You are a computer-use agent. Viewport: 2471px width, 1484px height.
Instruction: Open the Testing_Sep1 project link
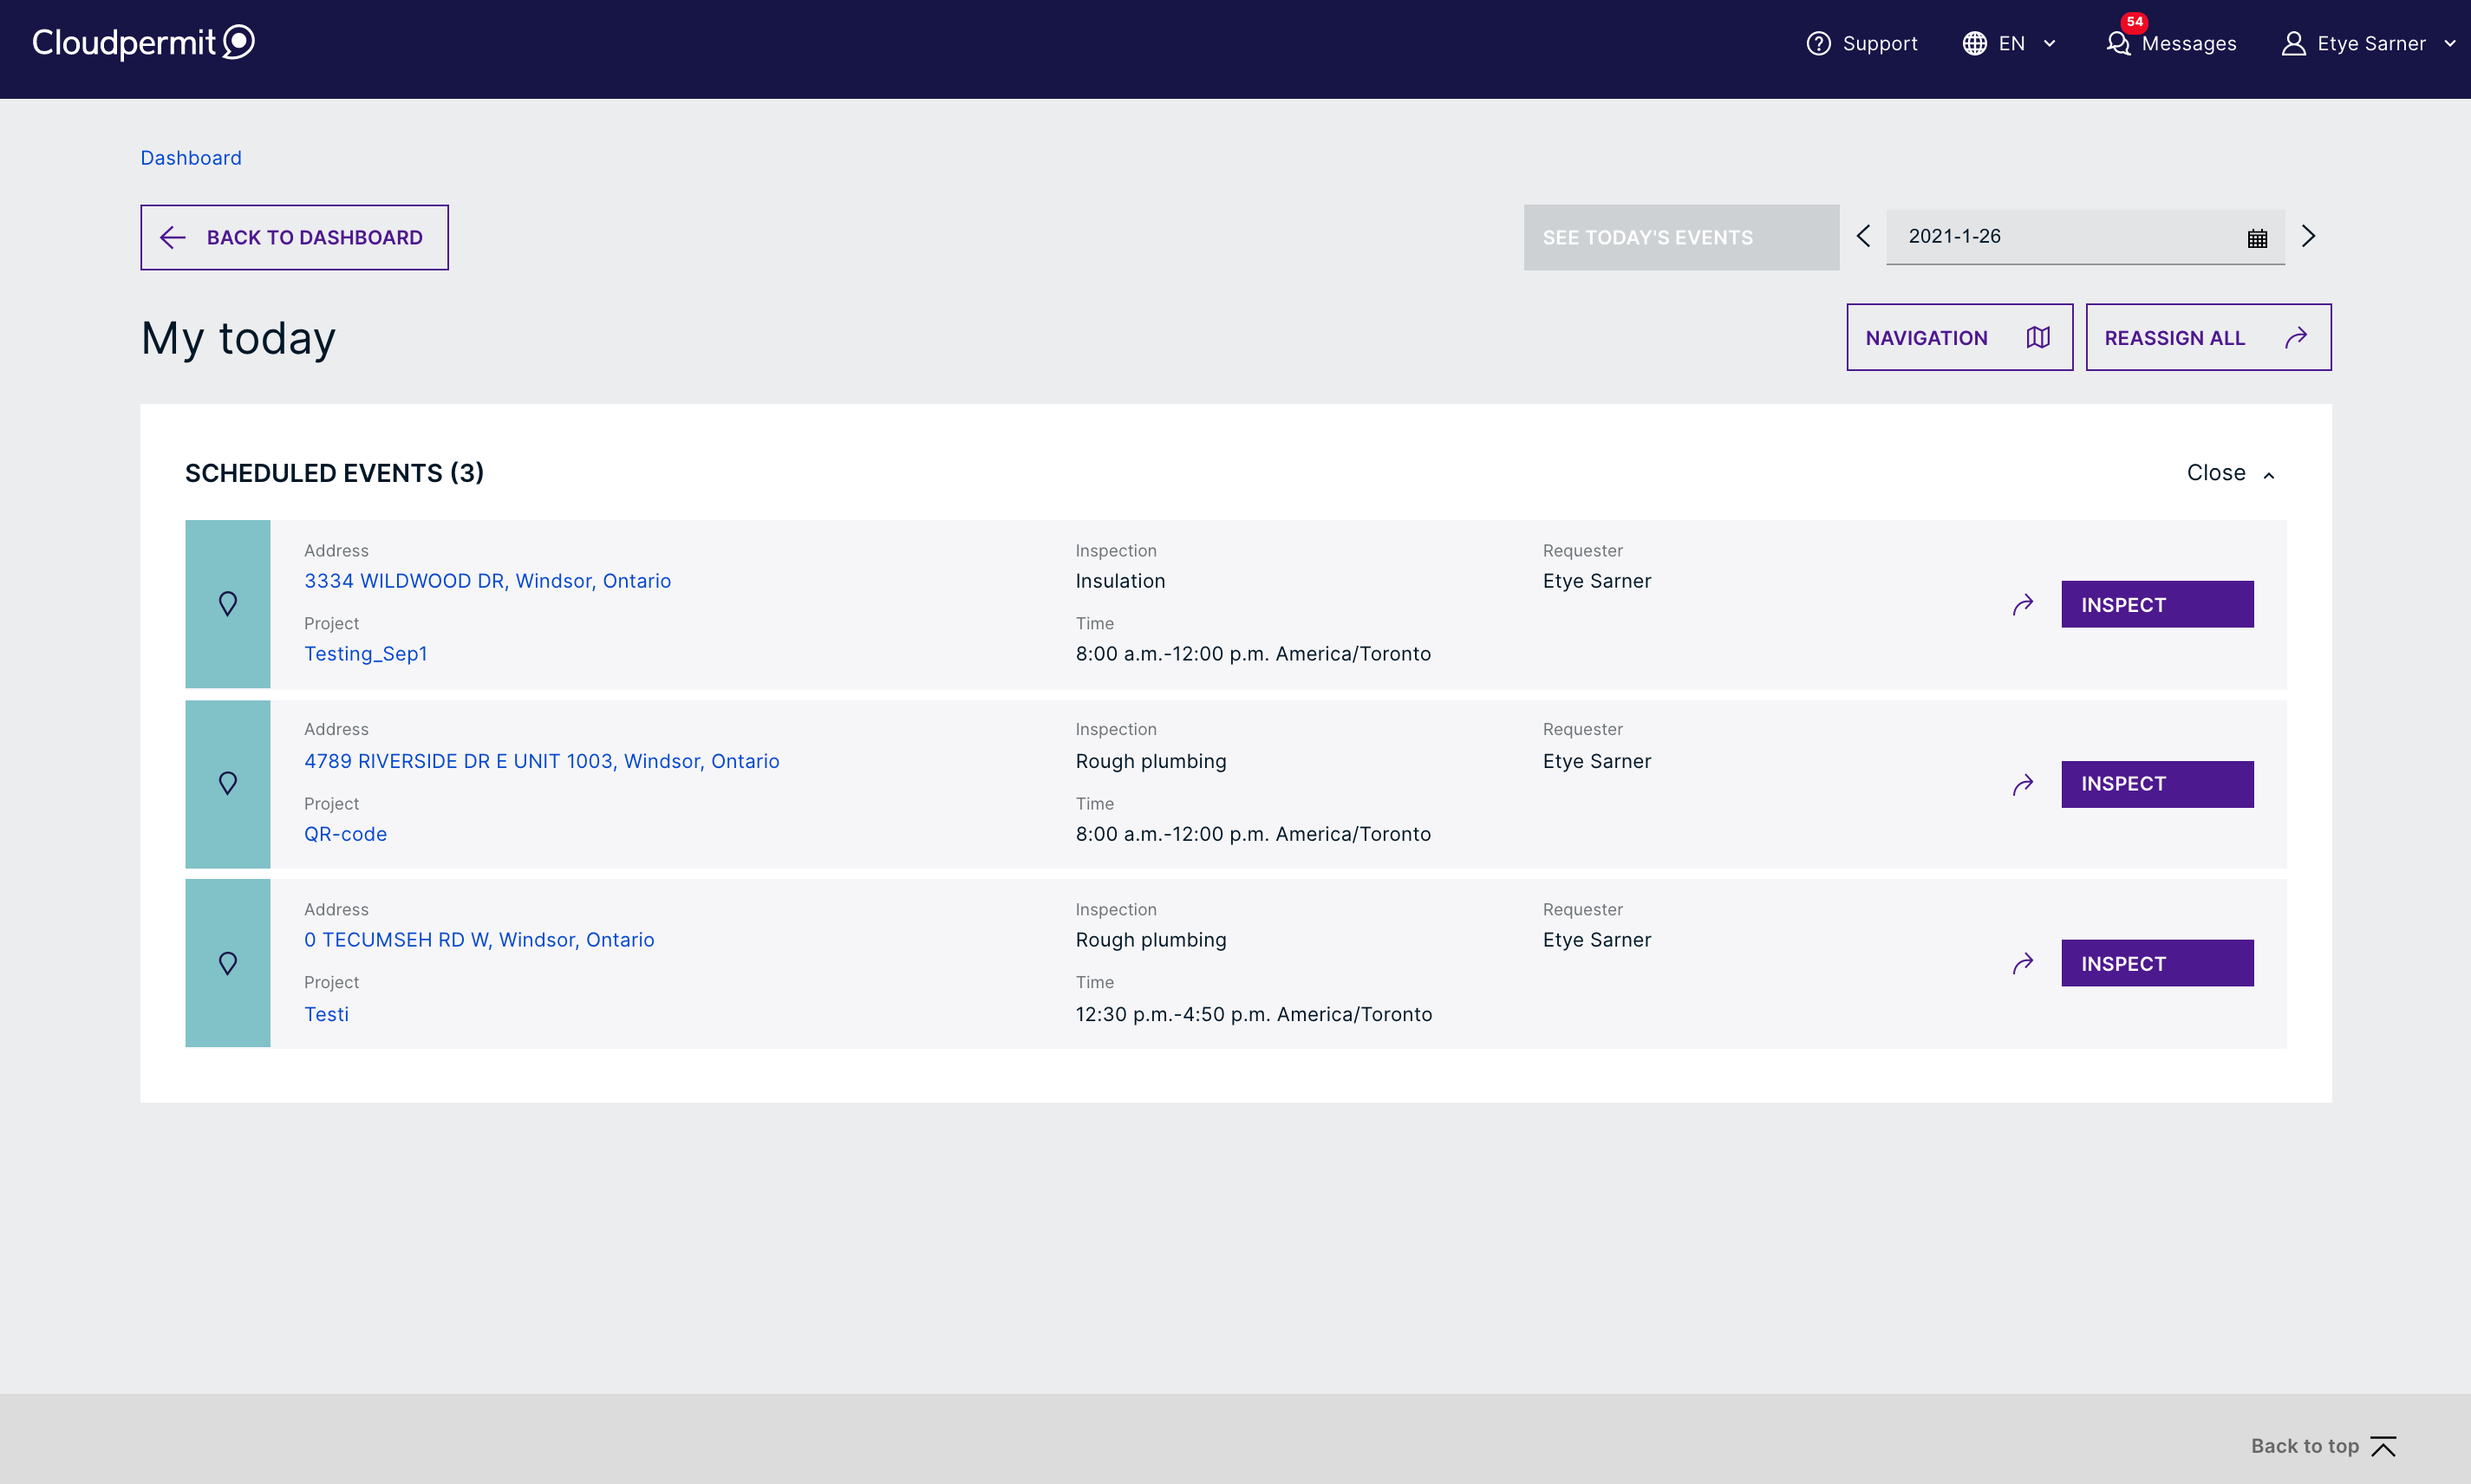(x=366, y=654)
